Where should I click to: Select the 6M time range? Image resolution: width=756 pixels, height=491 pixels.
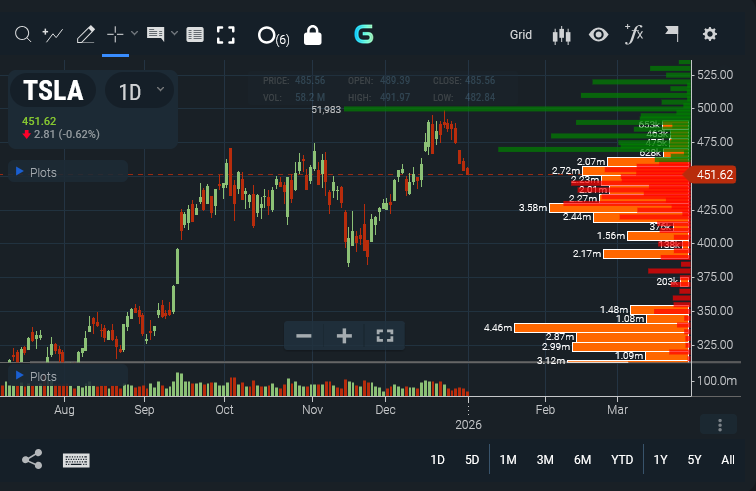(x=582, y=460)
